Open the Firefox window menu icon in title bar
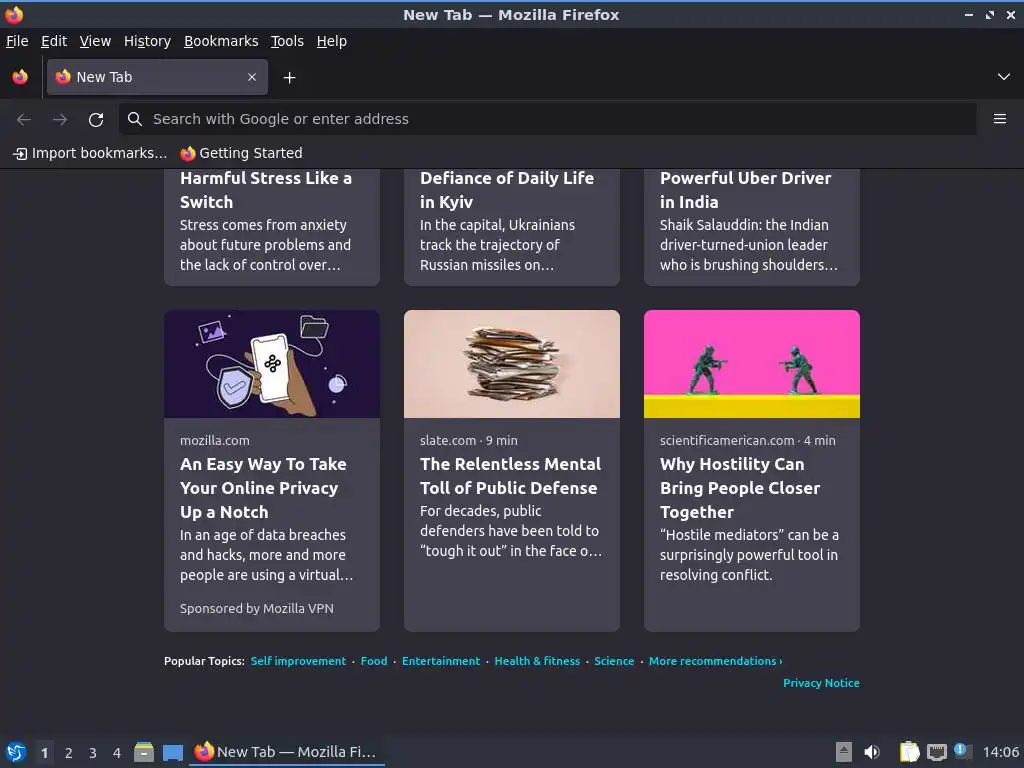This screenshot has width=1024, height=768. (14, 14)
